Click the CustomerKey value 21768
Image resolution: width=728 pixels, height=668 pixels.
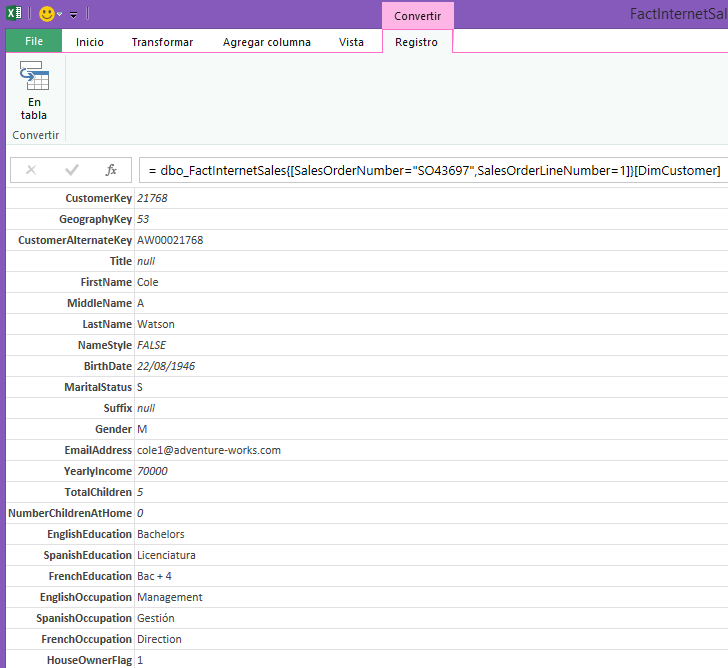click(152, 198)
